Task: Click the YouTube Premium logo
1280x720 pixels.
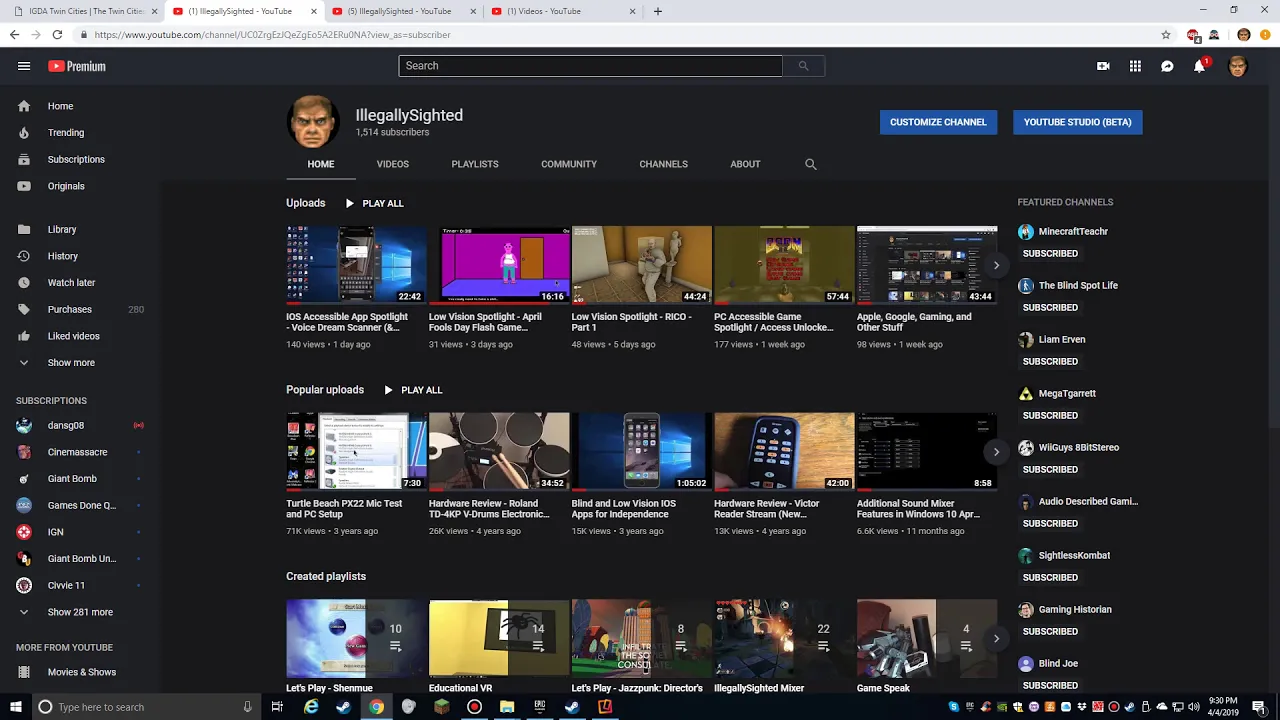Action: click(77, 66)
